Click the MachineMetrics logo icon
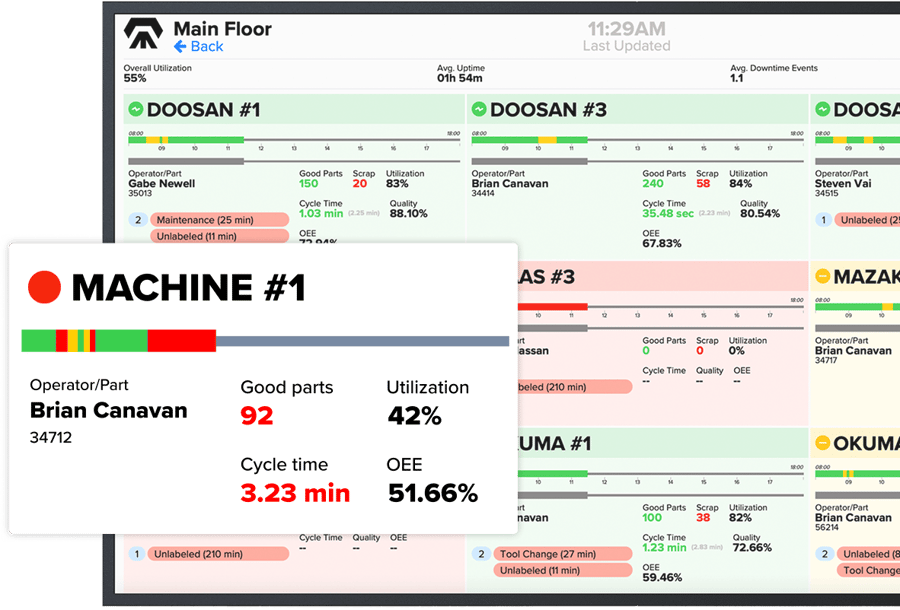Screen dimensions: 900x610 click(x=143, y=34)
